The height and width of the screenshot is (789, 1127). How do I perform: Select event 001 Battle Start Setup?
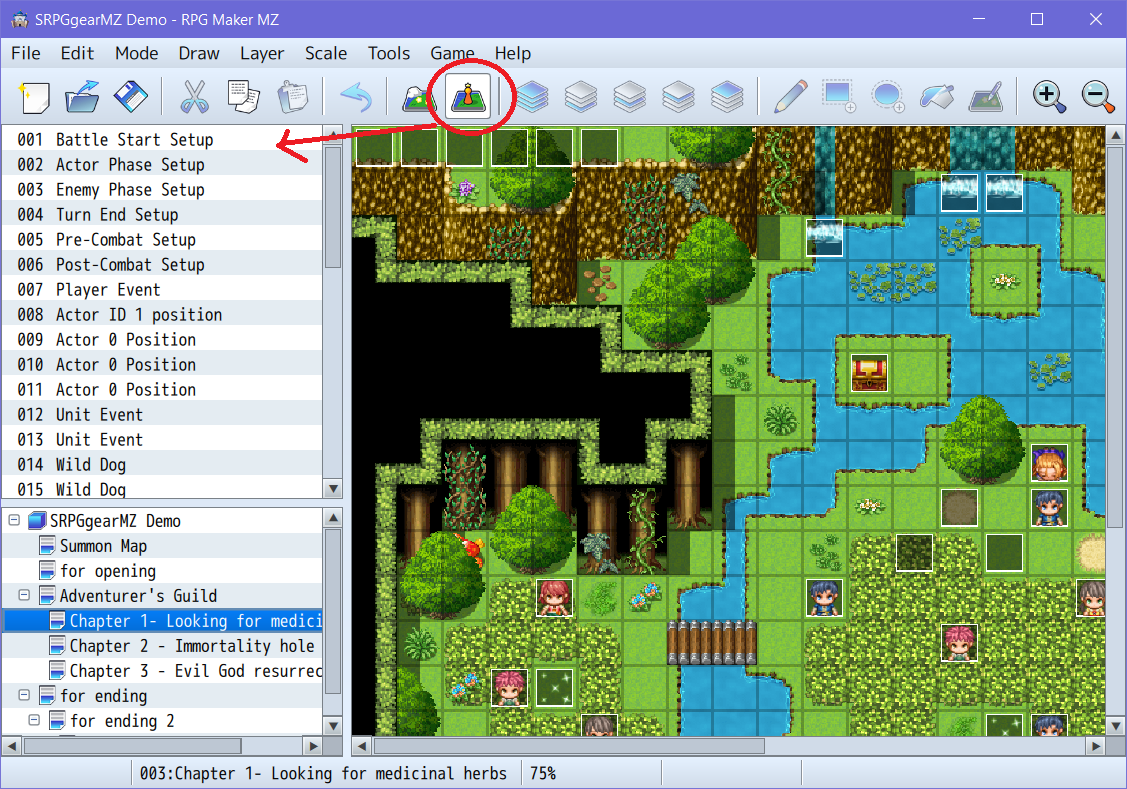tap(162, 139)
